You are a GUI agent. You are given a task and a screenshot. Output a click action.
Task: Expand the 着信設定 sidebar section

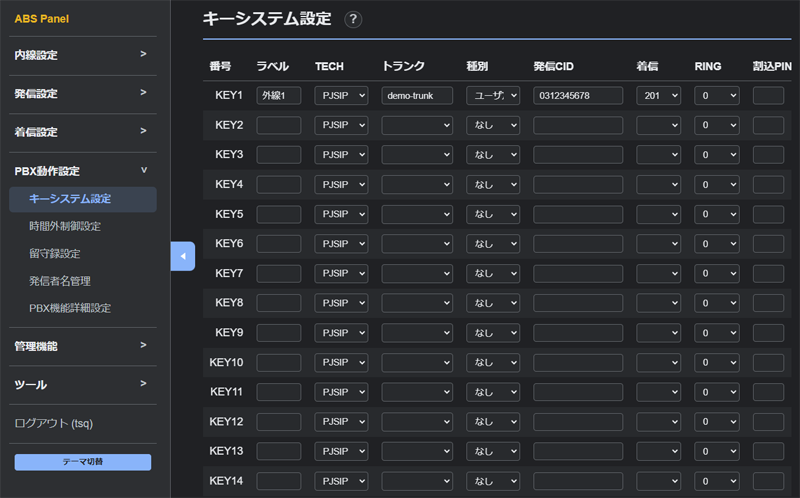80,132
